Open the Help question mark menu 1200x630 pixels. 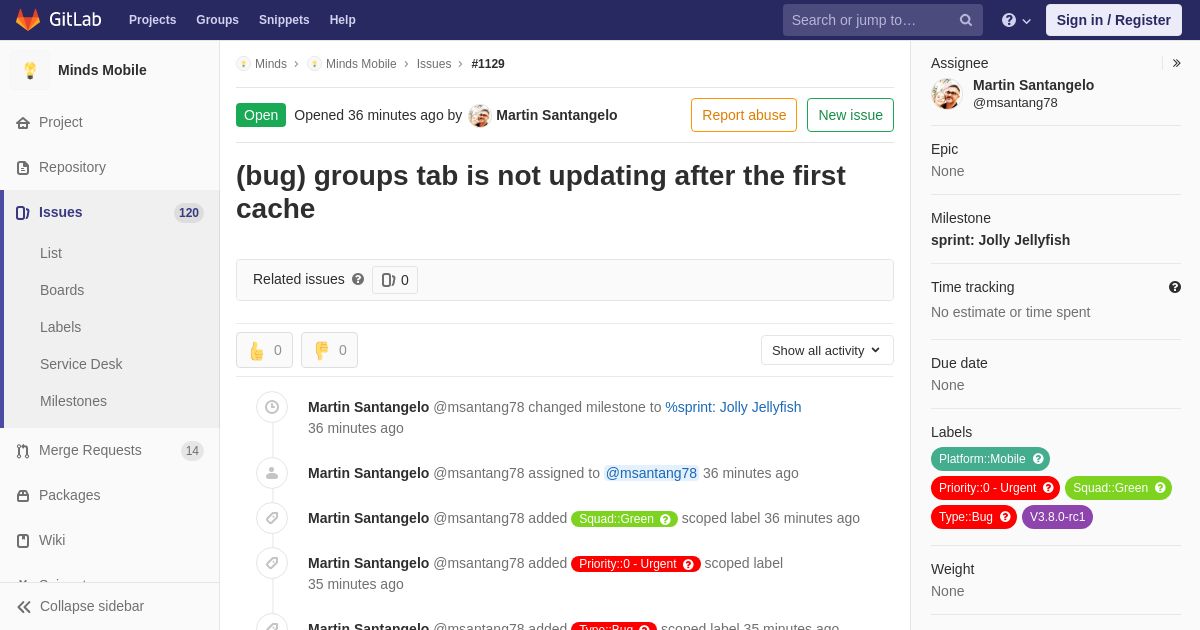(x=1016, y=20)
